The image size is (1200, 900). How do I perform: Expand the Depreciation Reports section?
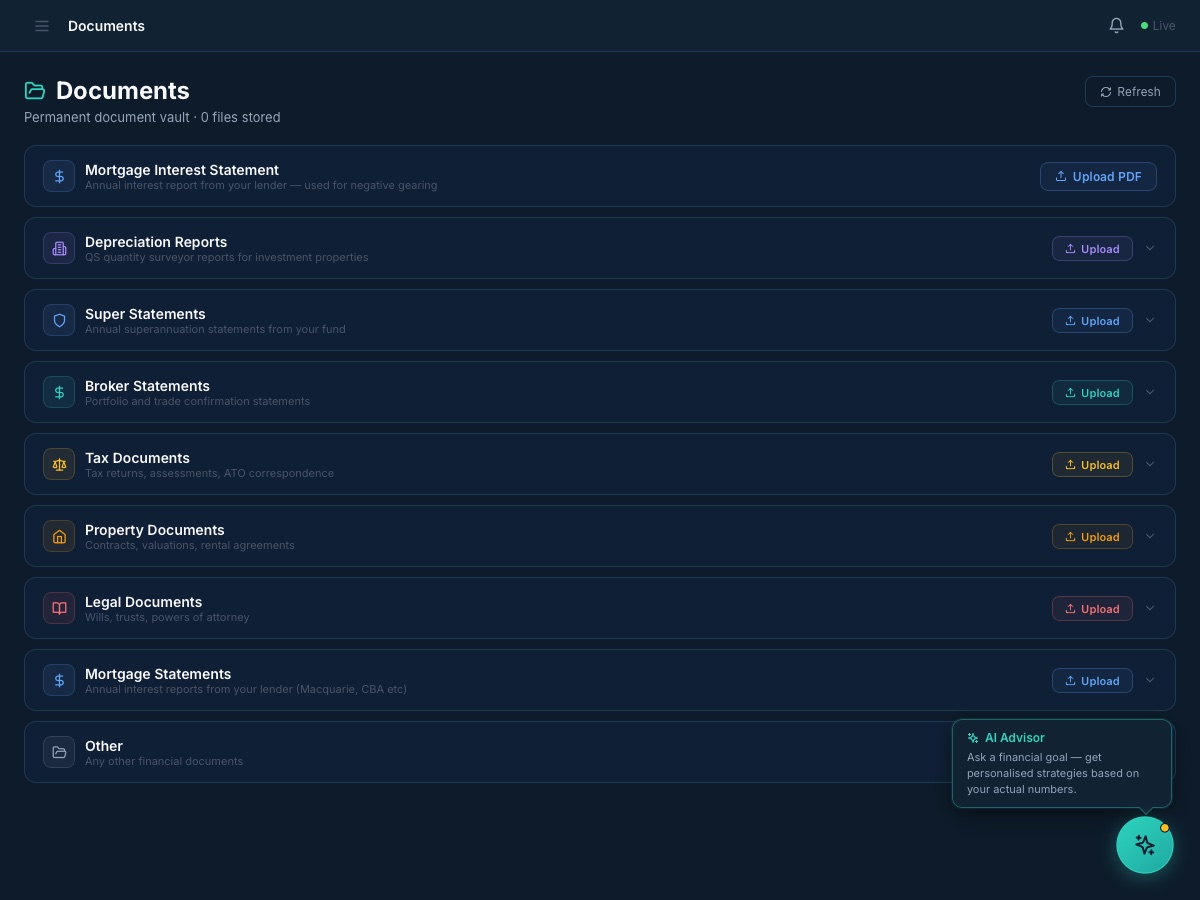click(x=1150, y=248)
